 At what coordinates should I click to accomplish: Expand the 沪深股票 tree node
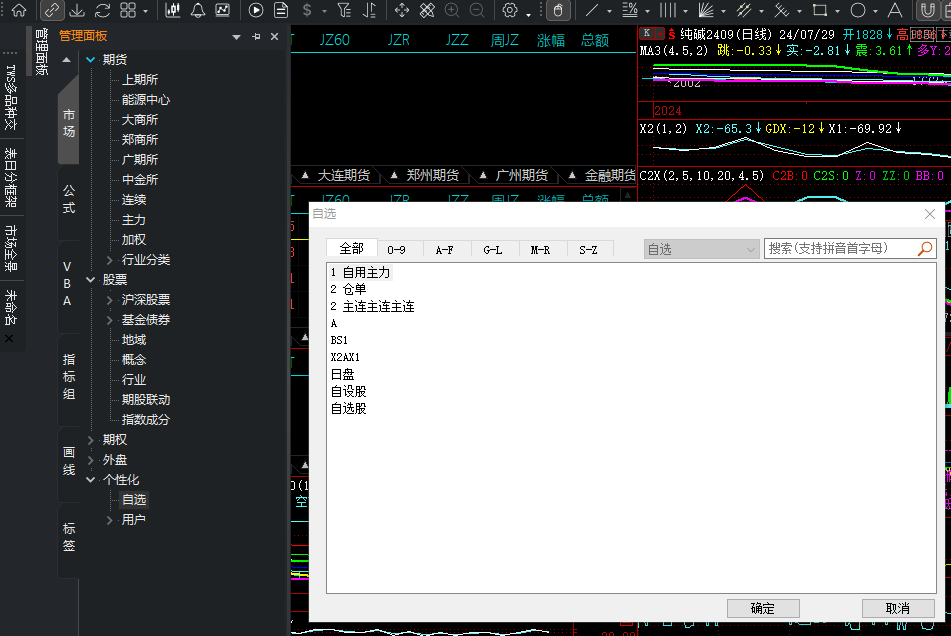[110, 300]
